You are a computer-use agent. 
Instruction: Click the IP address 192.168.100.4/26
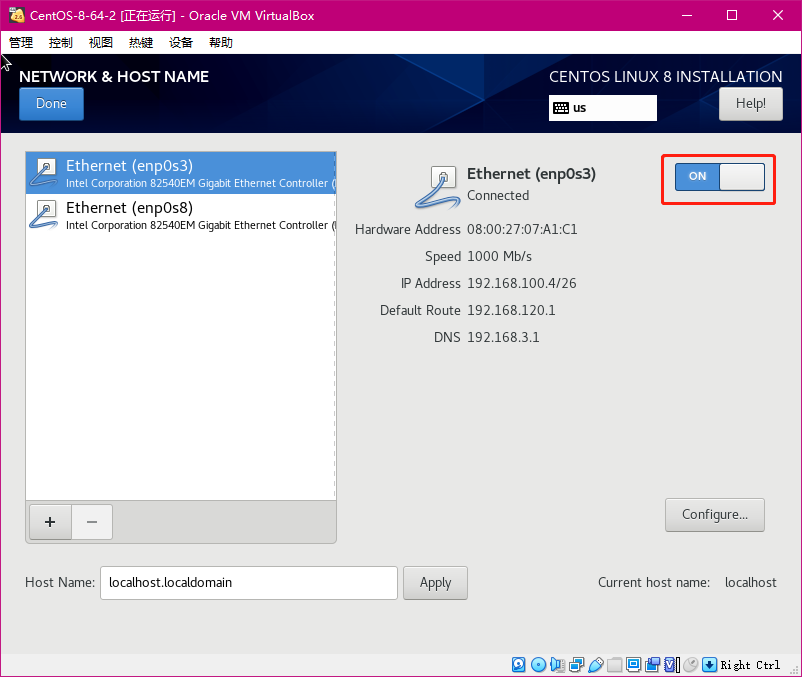click(x=522, y=283)
